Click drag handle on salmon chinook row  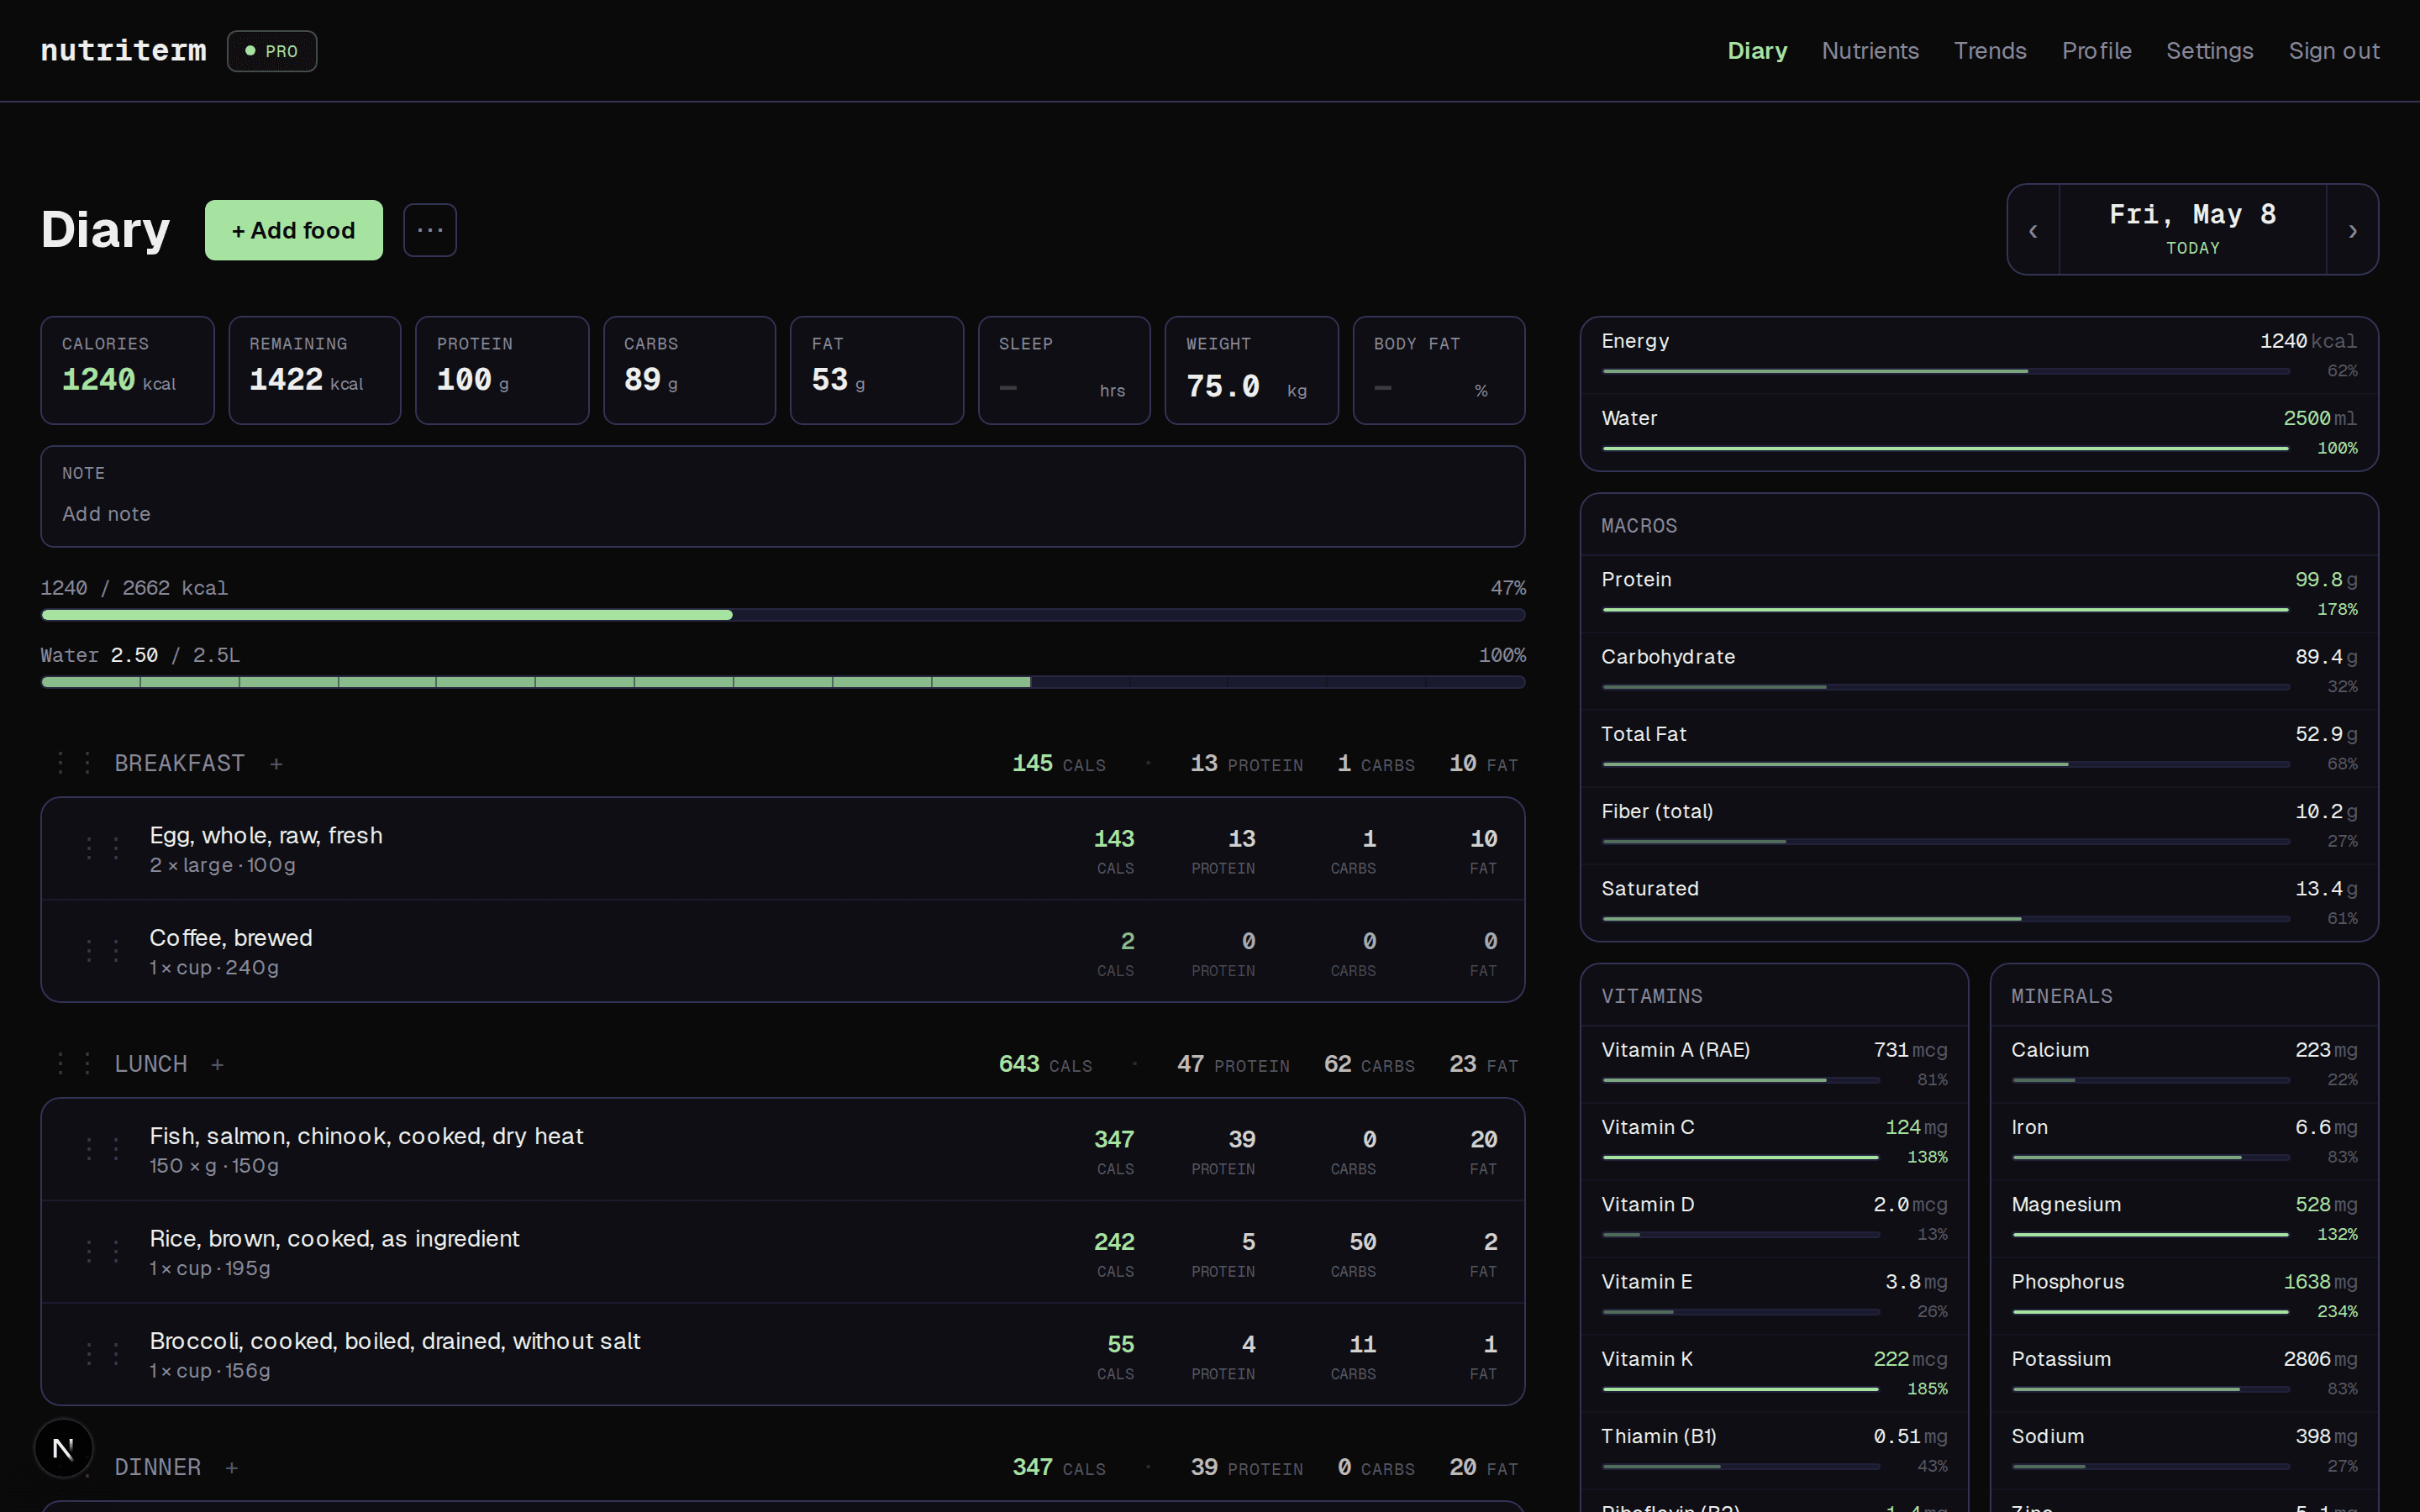coord(102,1150)
